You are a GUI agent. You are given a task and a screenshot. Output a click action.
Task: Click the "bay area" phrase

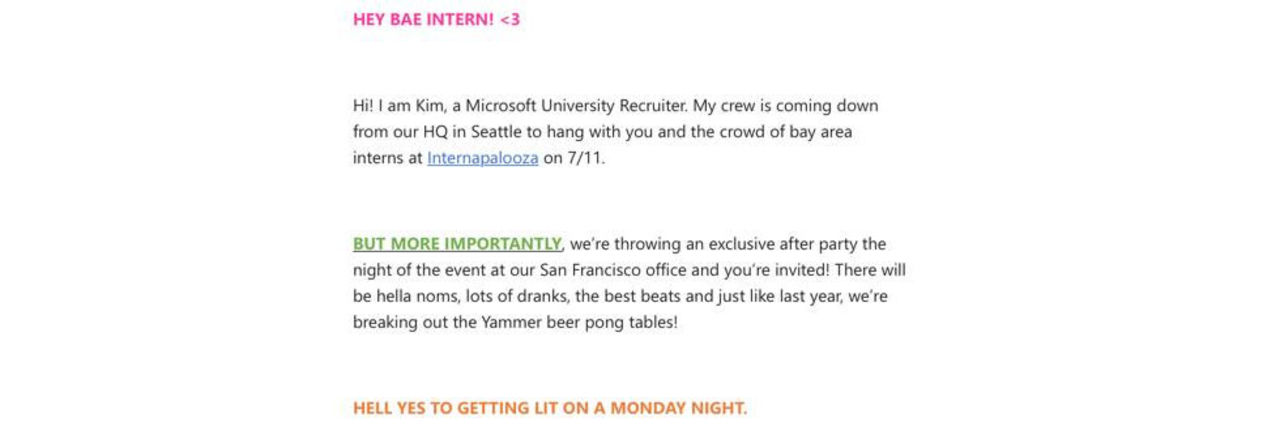(x=821, y=132)
